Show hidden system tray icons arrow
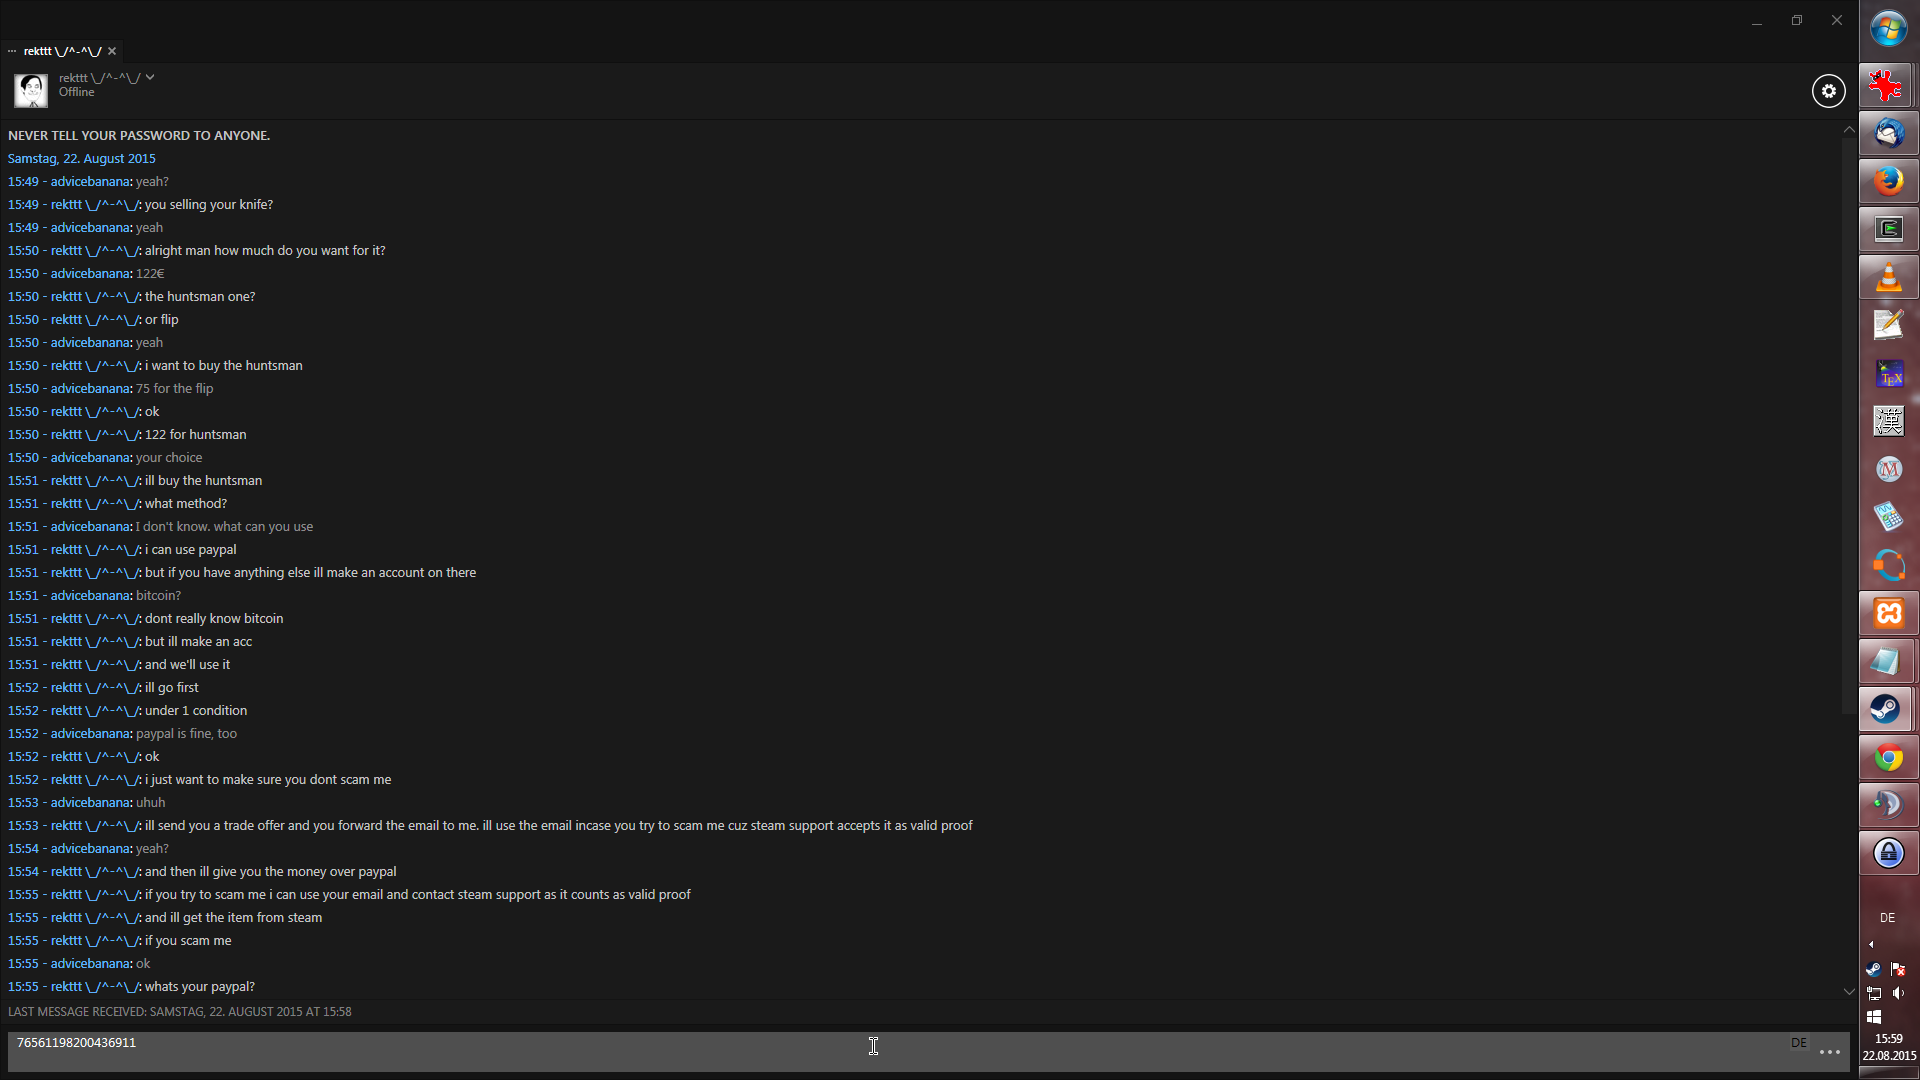 tap(1871, 944)
